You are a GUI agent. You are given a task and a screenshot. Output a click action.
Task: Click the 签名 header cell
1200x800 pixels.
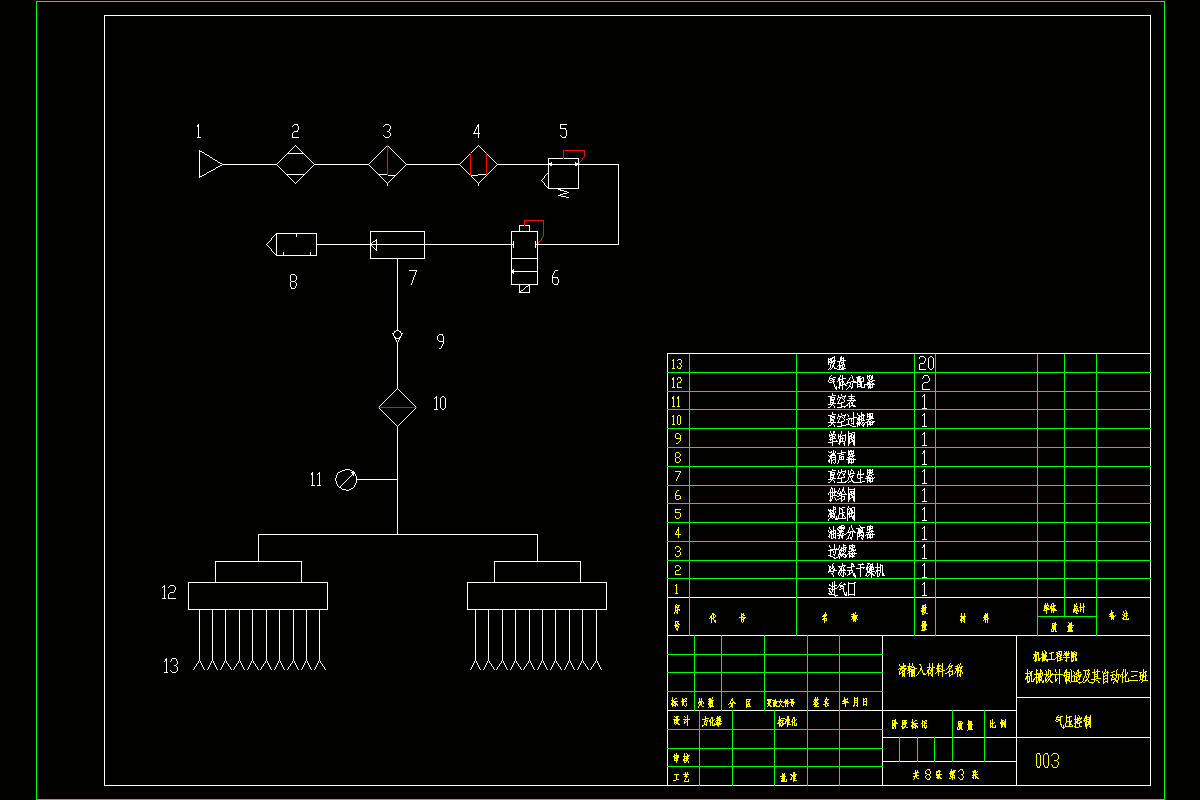822,702
